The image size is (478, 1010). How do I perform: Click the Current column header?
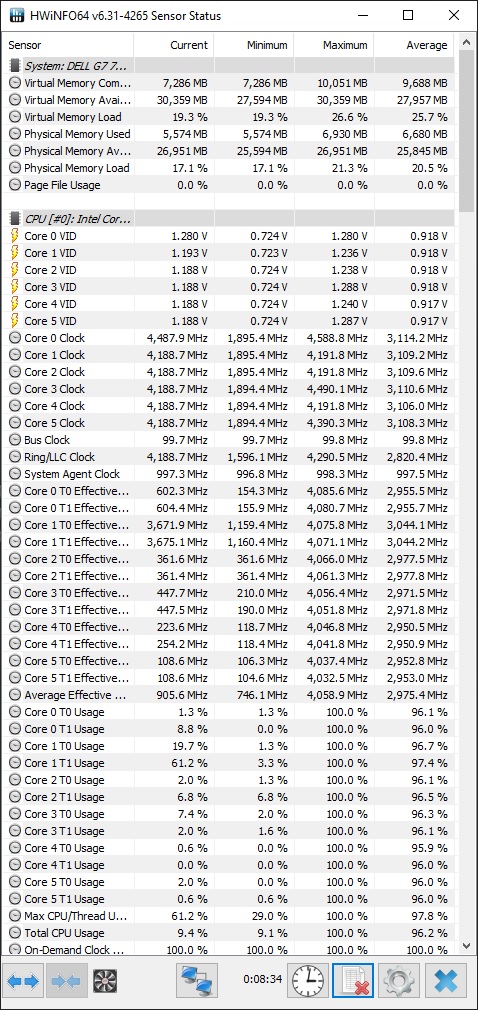pos(173,45)
